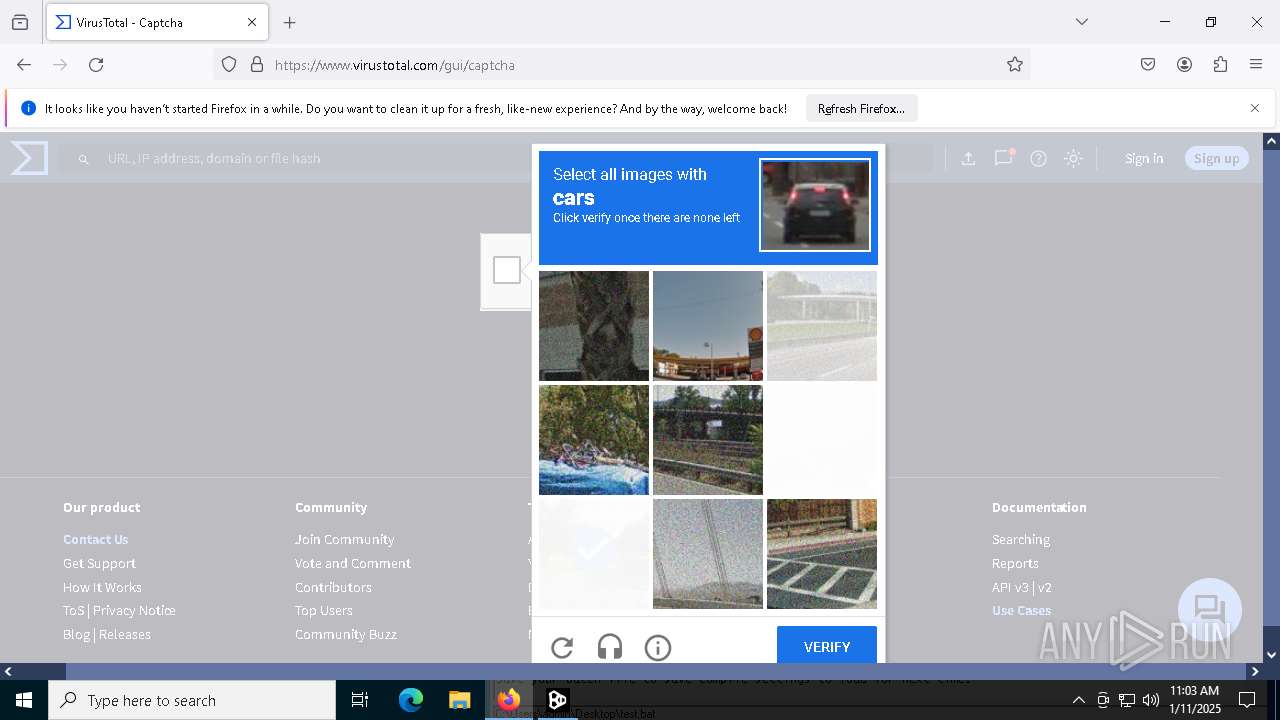This screenshot has height=720, width=1280.
Task: Reload the page in Firefox
Action: [x=96, y=65]
